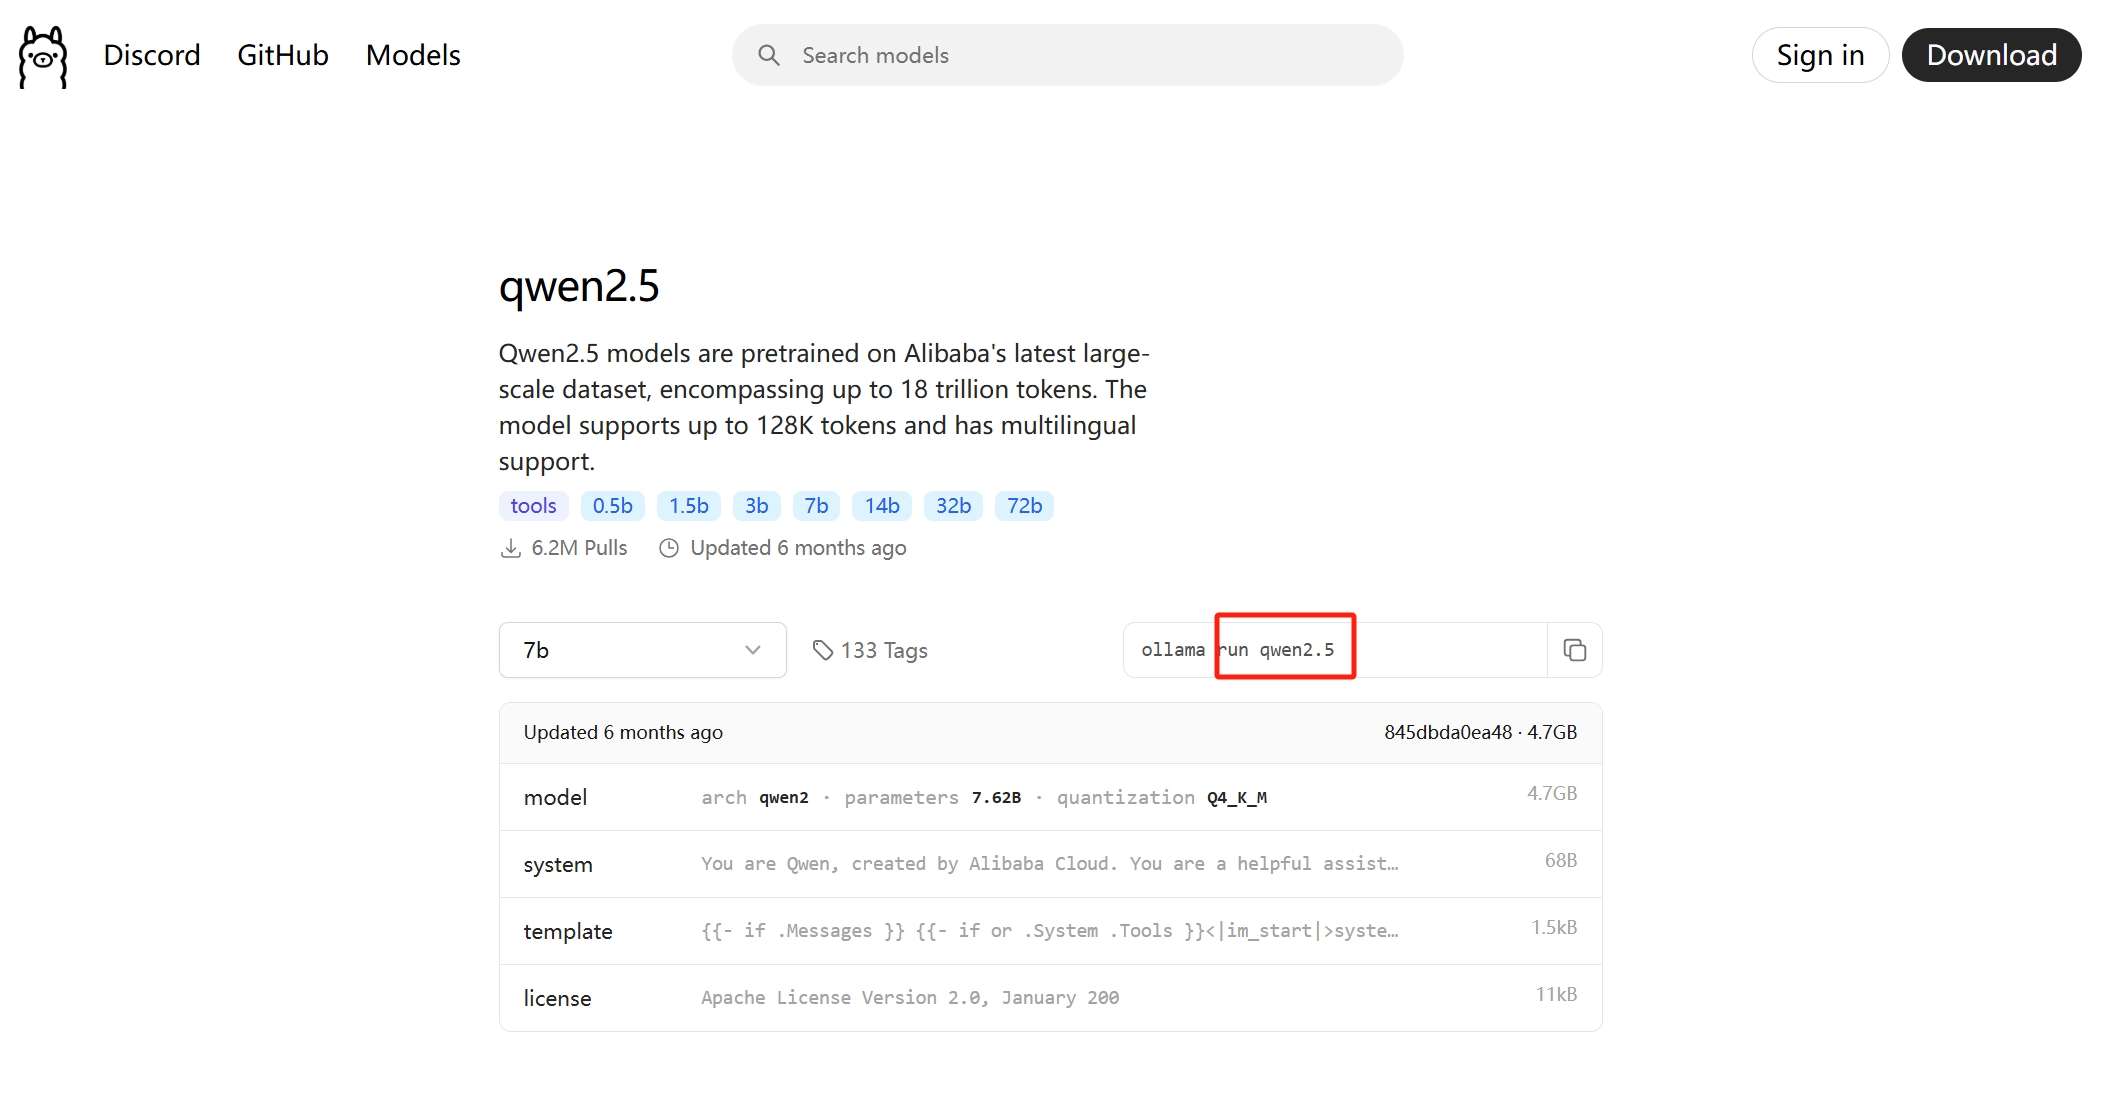This screenshot has height=1102, width=2116.
Task: Click the chevron arrow in size selector
Action: pos(753,650)
